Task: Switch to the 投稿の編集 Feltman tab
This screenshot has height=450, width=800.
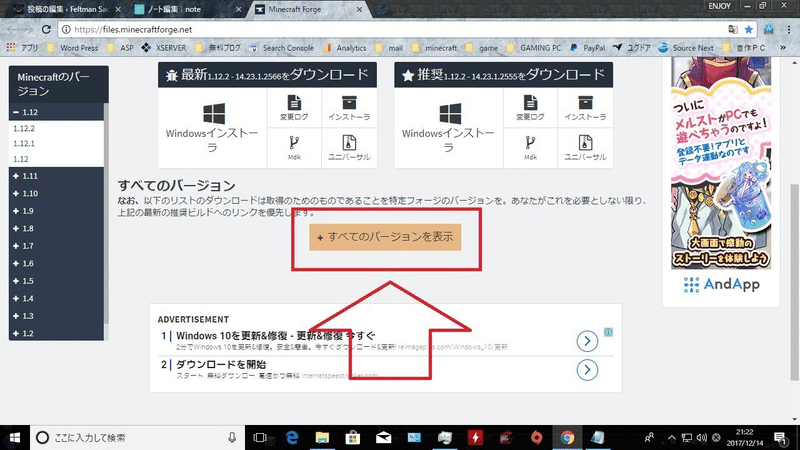Action: [66, 9]
